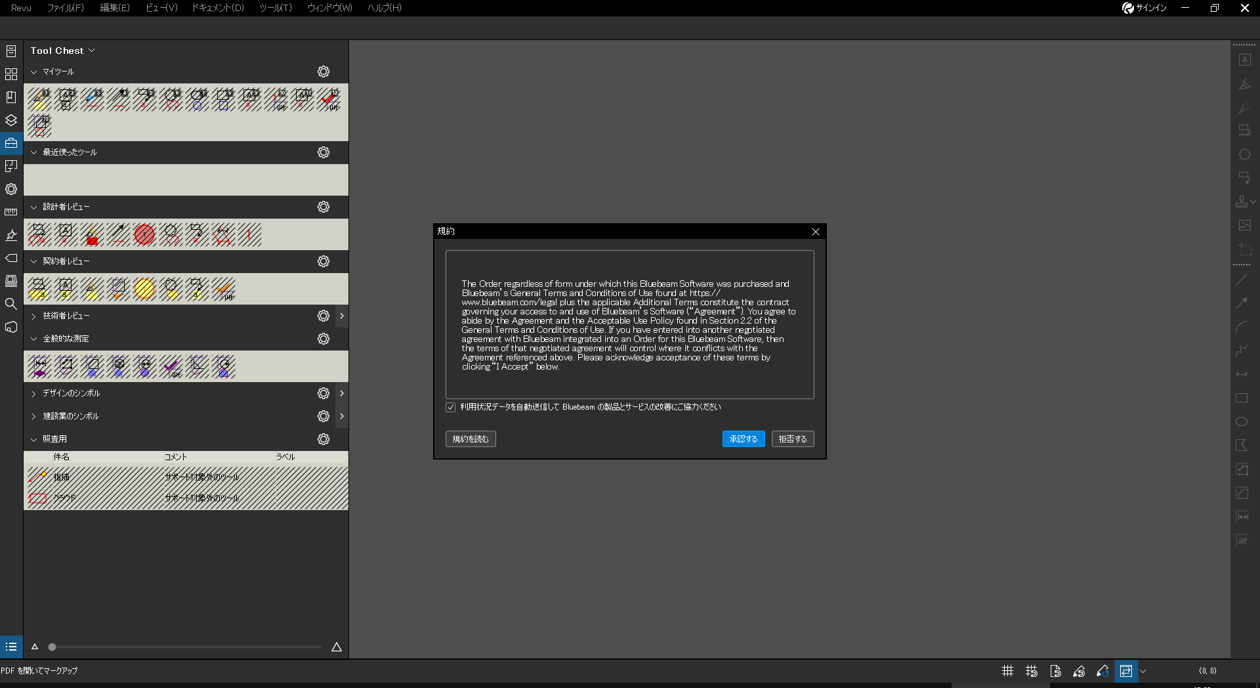
Task: Open the Search magnifier panel icon
Action: (11, 304)
